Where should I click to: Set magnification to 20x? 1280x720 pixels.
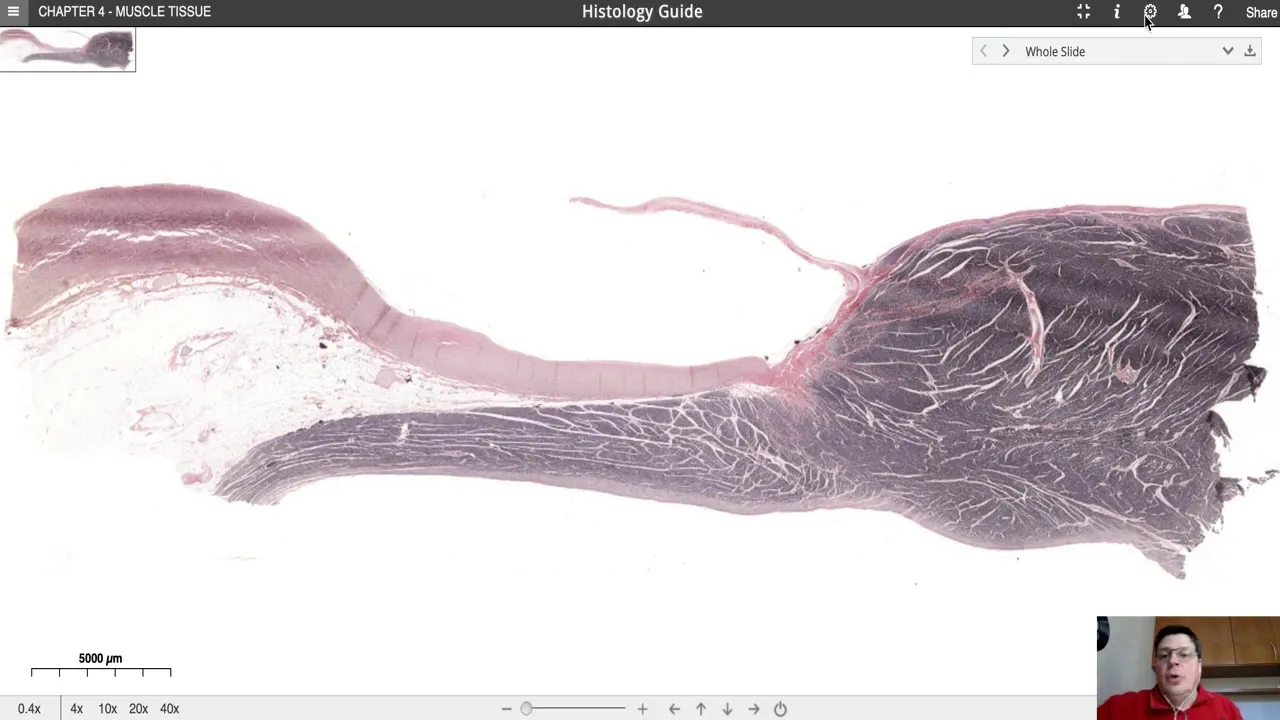pyautogui.click(x=138, y=708)
